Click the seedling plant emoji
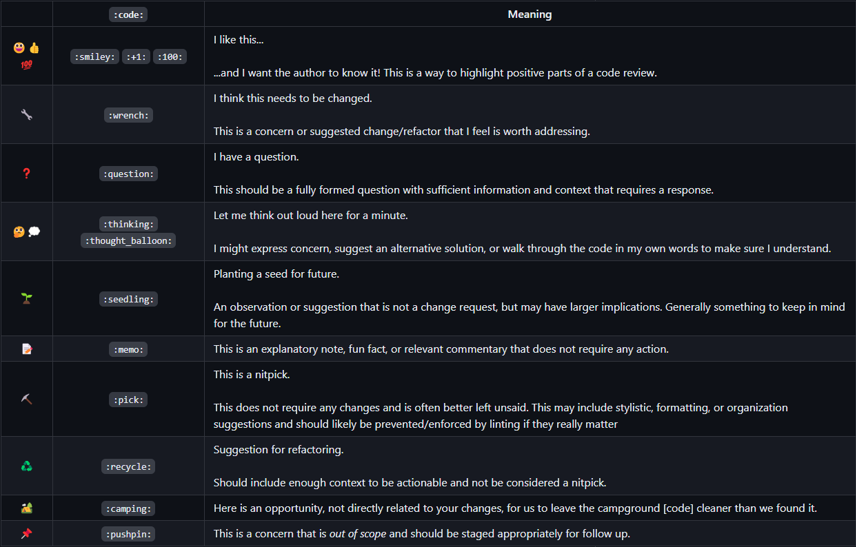 26,298
